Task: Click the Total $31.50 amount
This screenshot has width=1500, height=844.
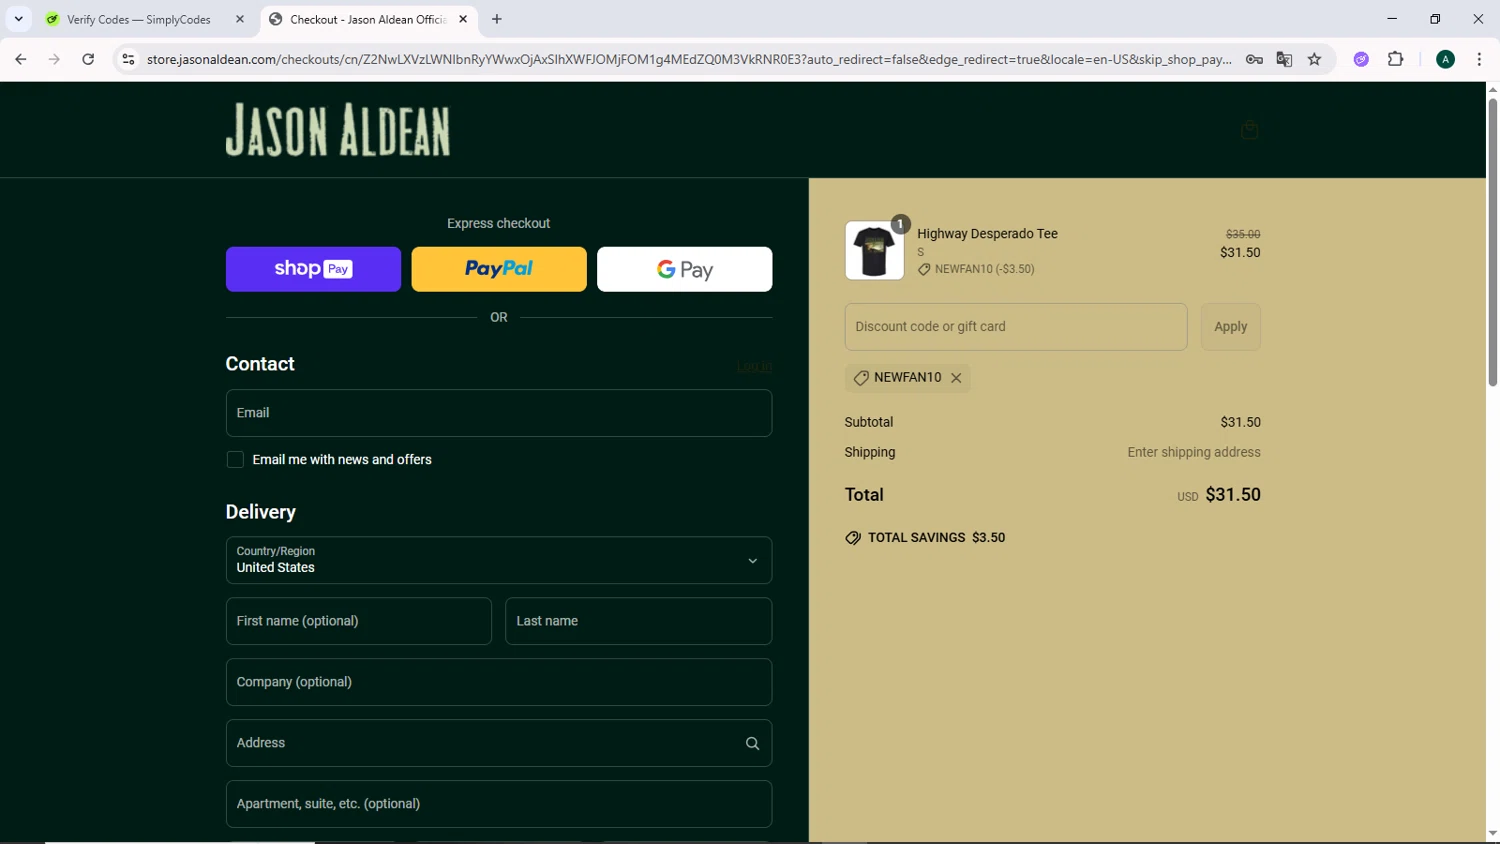Action: 1233,495
